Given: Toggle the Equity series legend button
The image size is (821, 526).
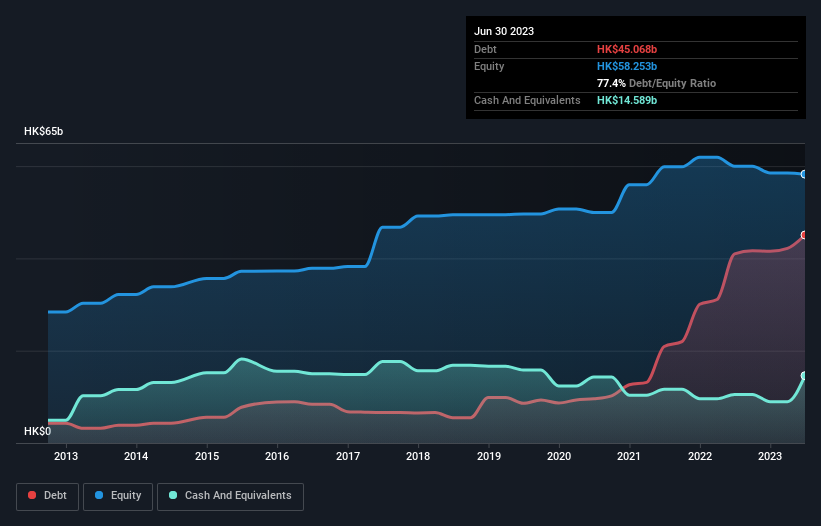Looking at the screenshot, I should [118, 496].
